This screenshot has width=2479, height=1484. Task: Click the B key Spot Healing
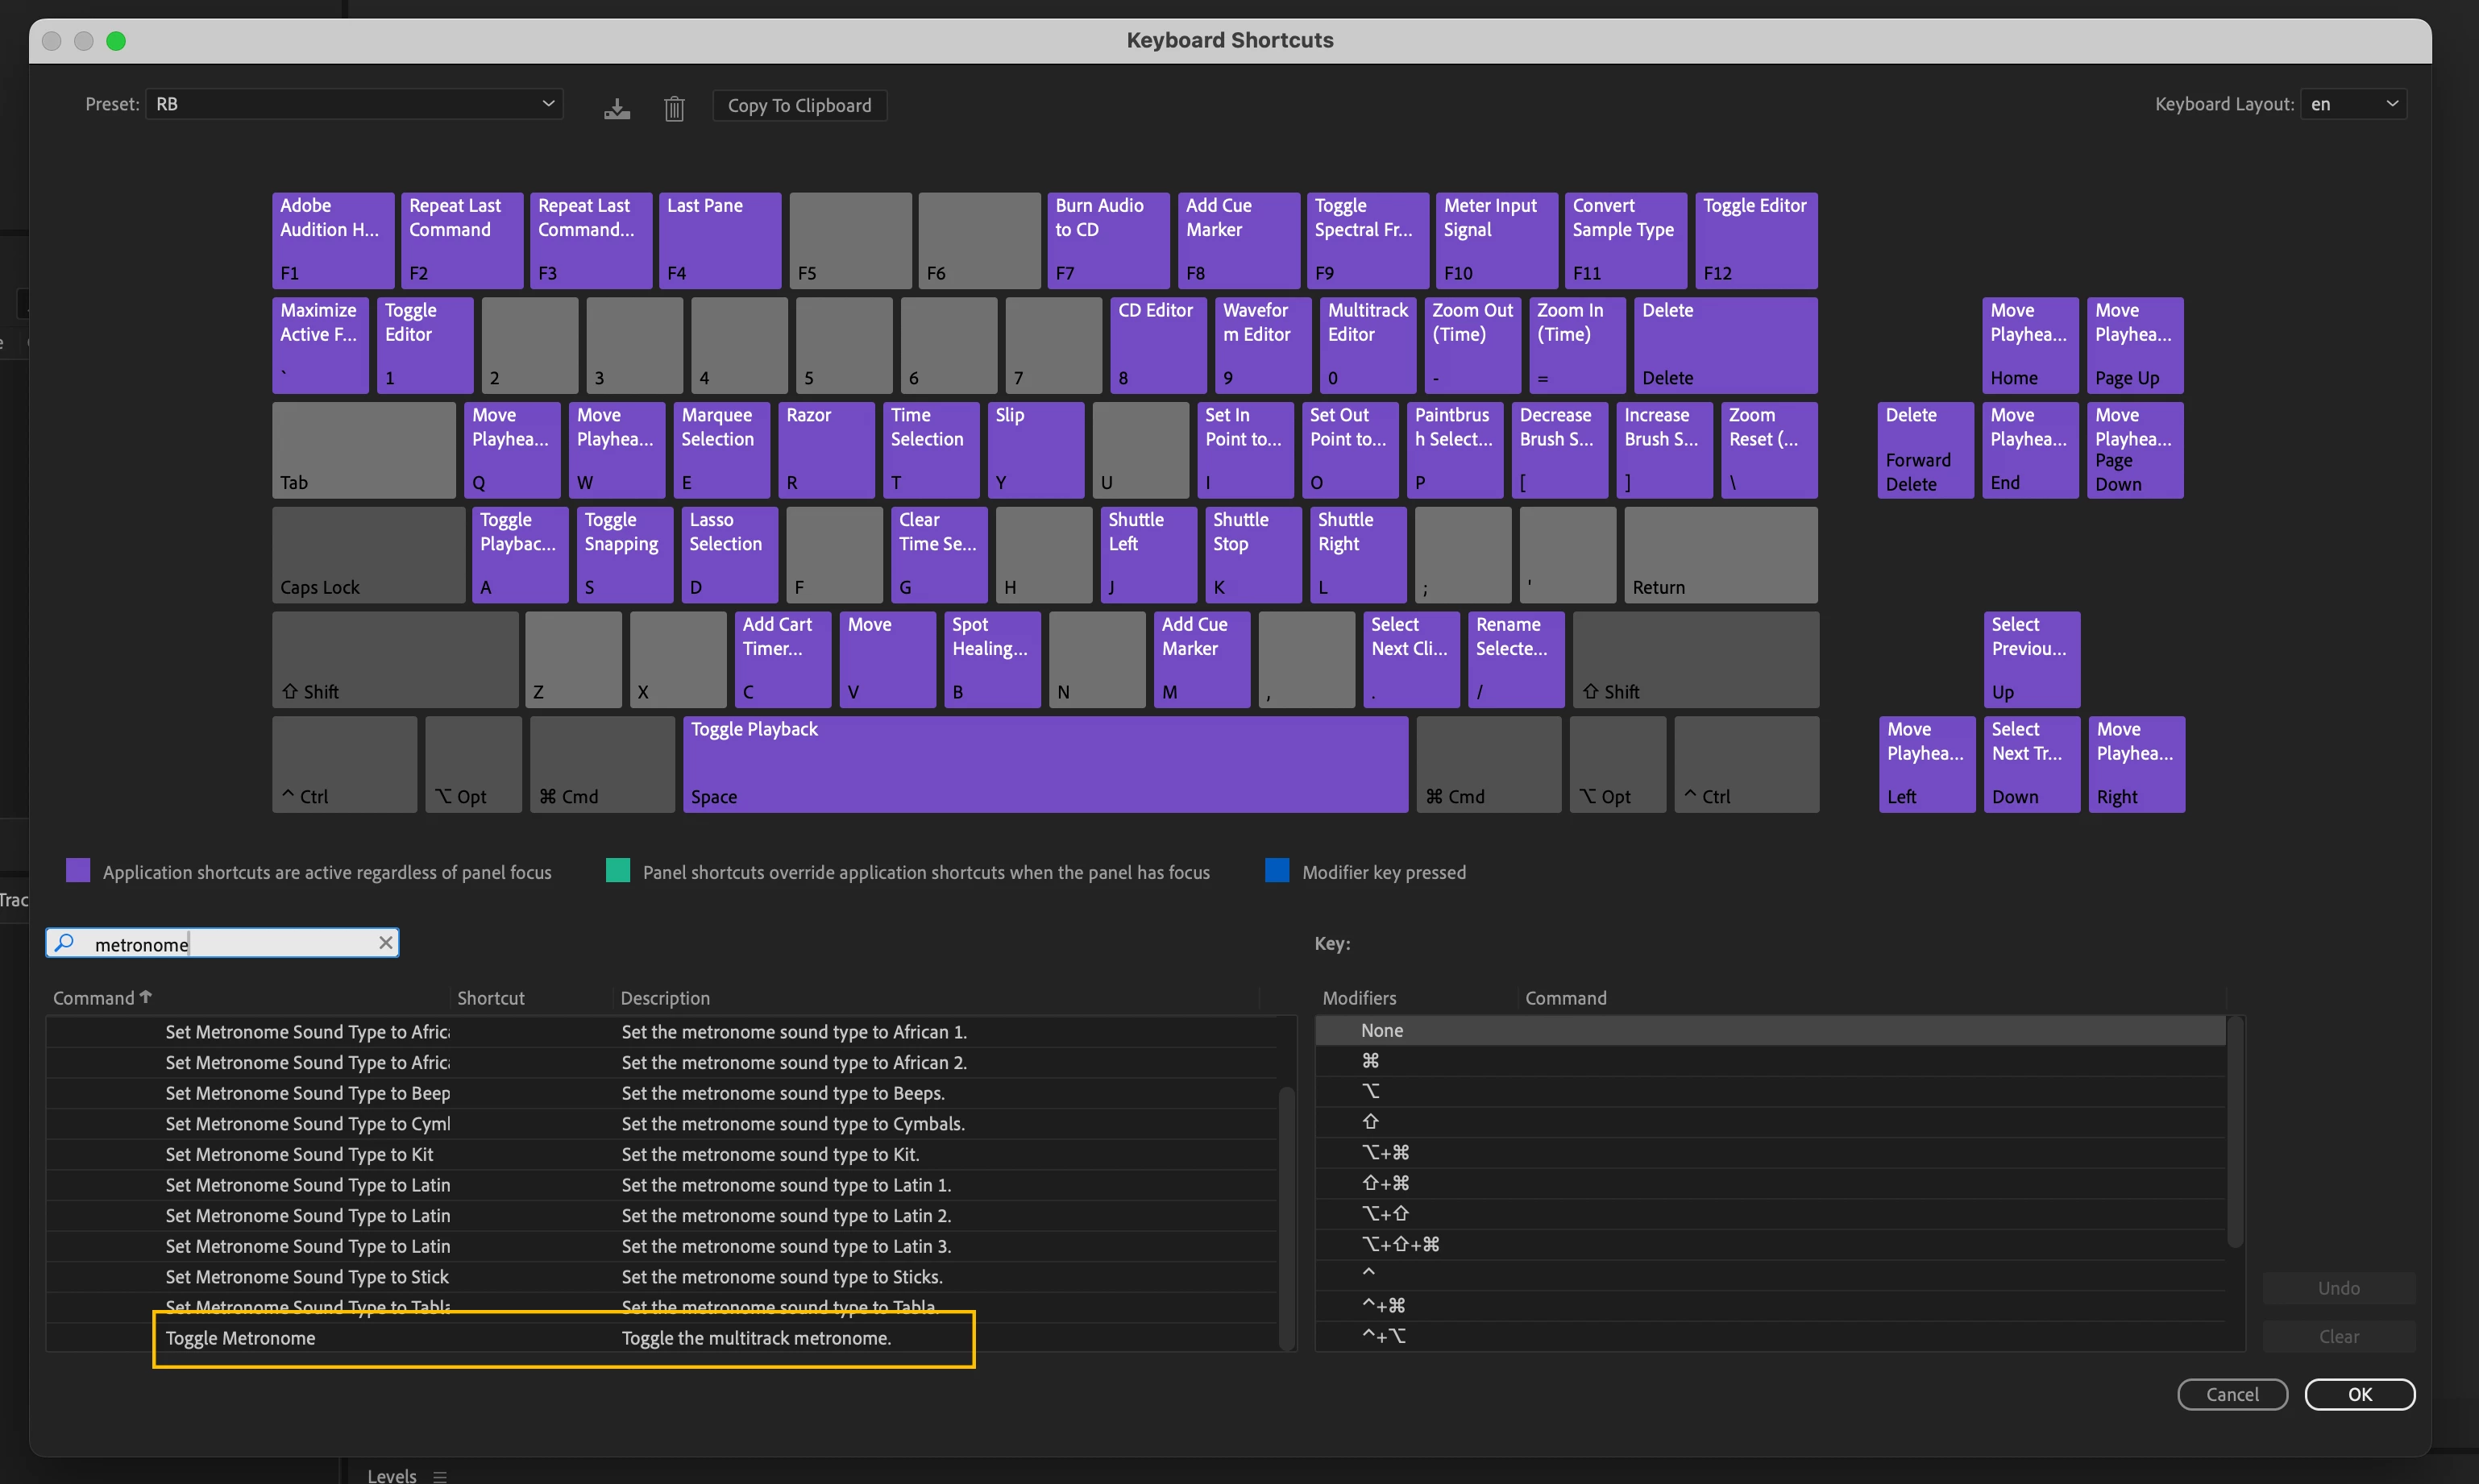tap(992, 660)
